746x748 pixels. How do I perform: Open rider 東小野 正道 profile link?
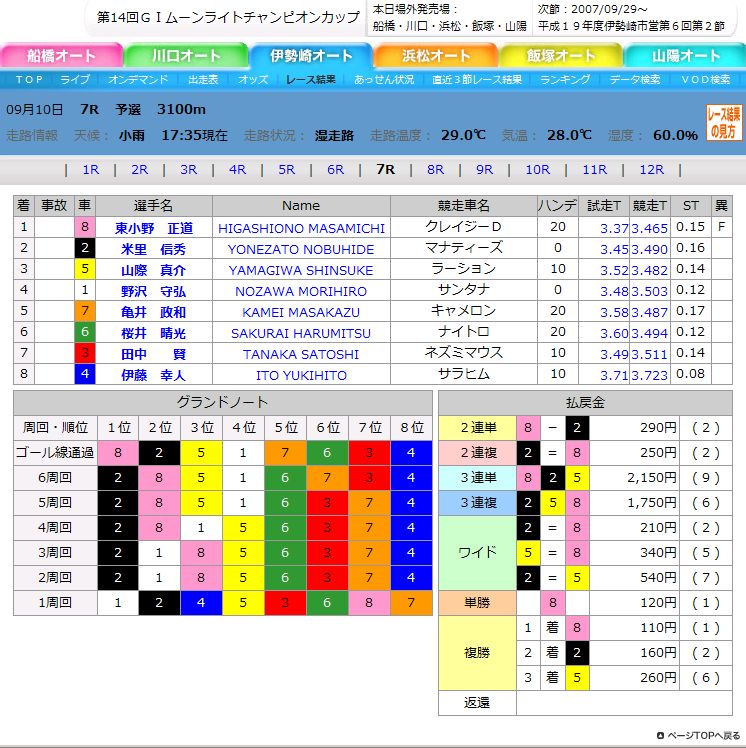[154, 229]
